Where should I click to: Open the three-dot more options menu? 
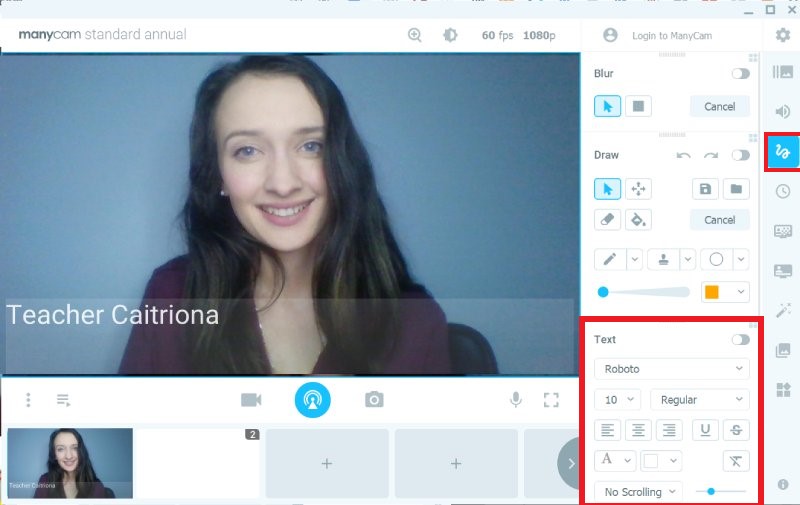[x=28, y=400]
